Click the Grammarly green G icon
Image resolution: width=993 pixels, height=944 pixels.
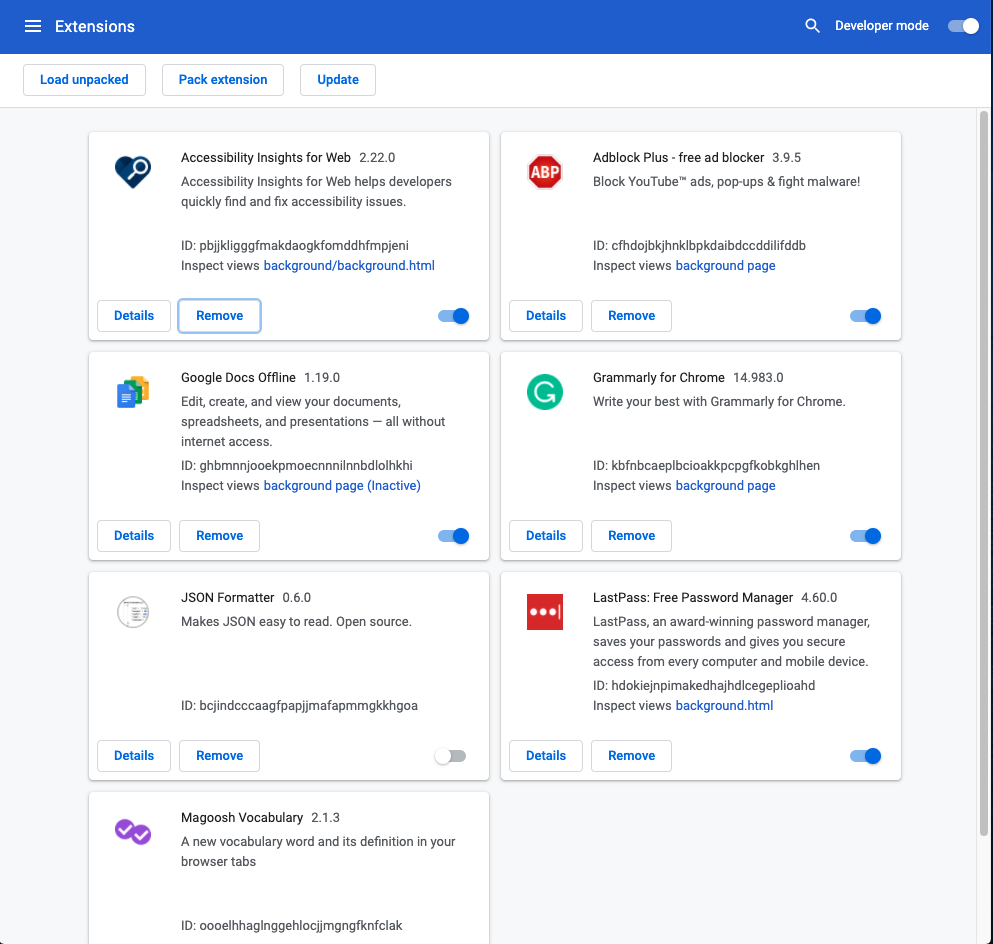tap(545, 392)
